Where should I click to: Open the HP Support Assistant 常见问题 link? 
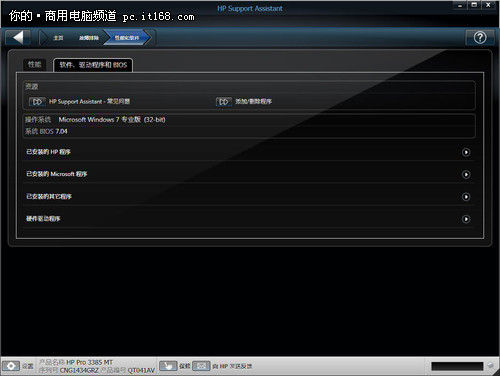89,101
